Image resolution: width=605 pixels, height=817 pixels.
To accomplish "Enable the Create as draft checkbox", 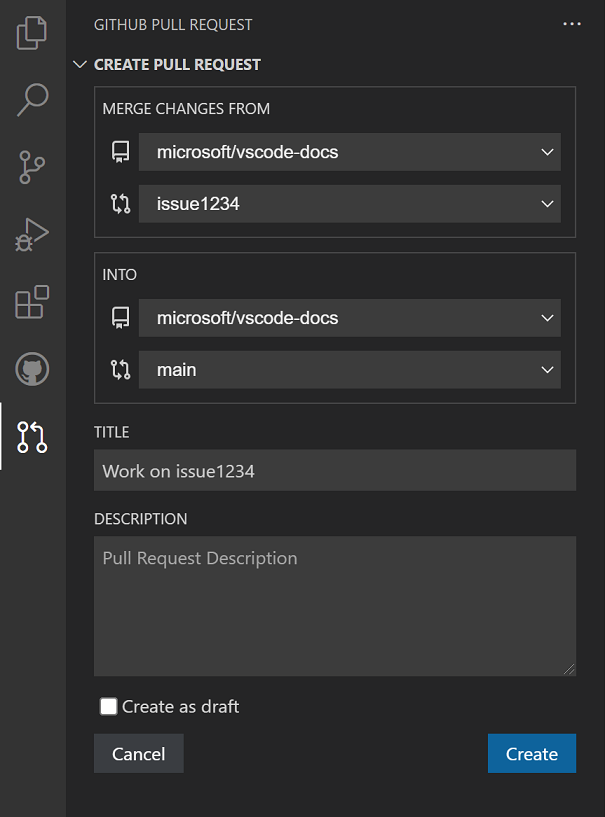I will [x=109, y=706].
